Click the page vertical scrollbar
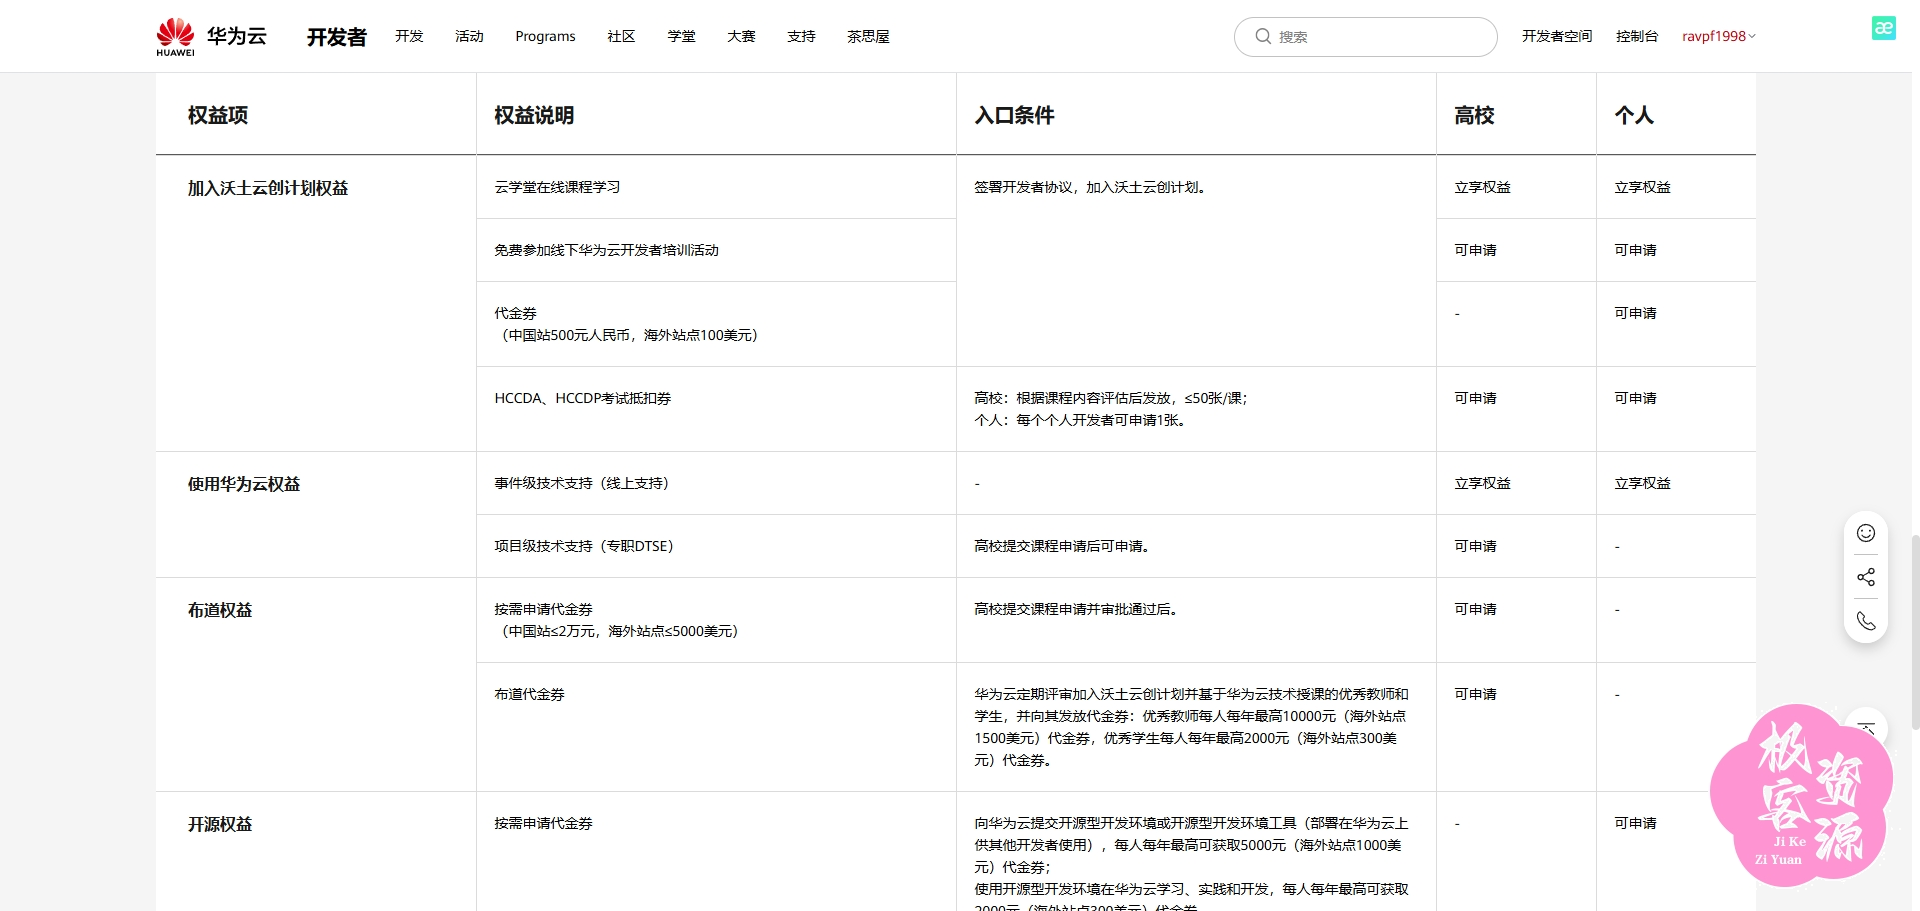This screenshot has height=911, width=1920. tap(1915, 630)
